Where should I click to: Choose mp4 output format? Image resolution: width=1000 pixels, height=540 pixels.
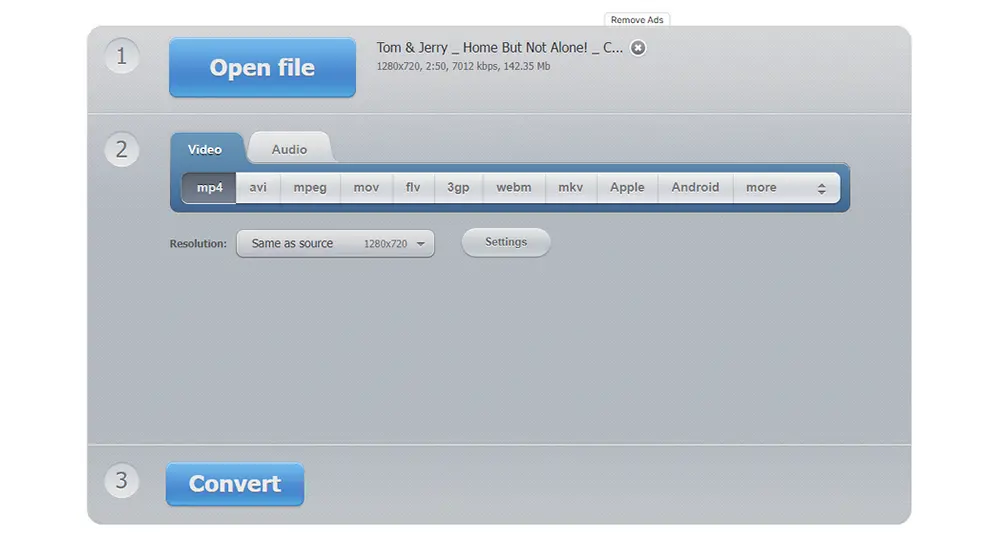click(209, 187)
